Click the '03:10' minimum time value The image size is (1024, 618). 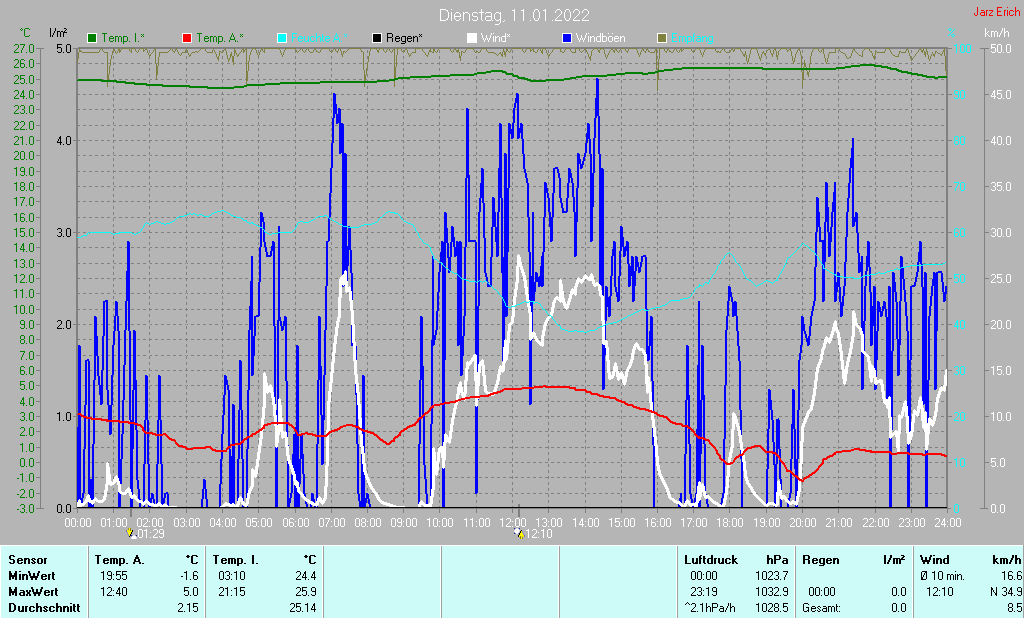[x=232, y=576]
